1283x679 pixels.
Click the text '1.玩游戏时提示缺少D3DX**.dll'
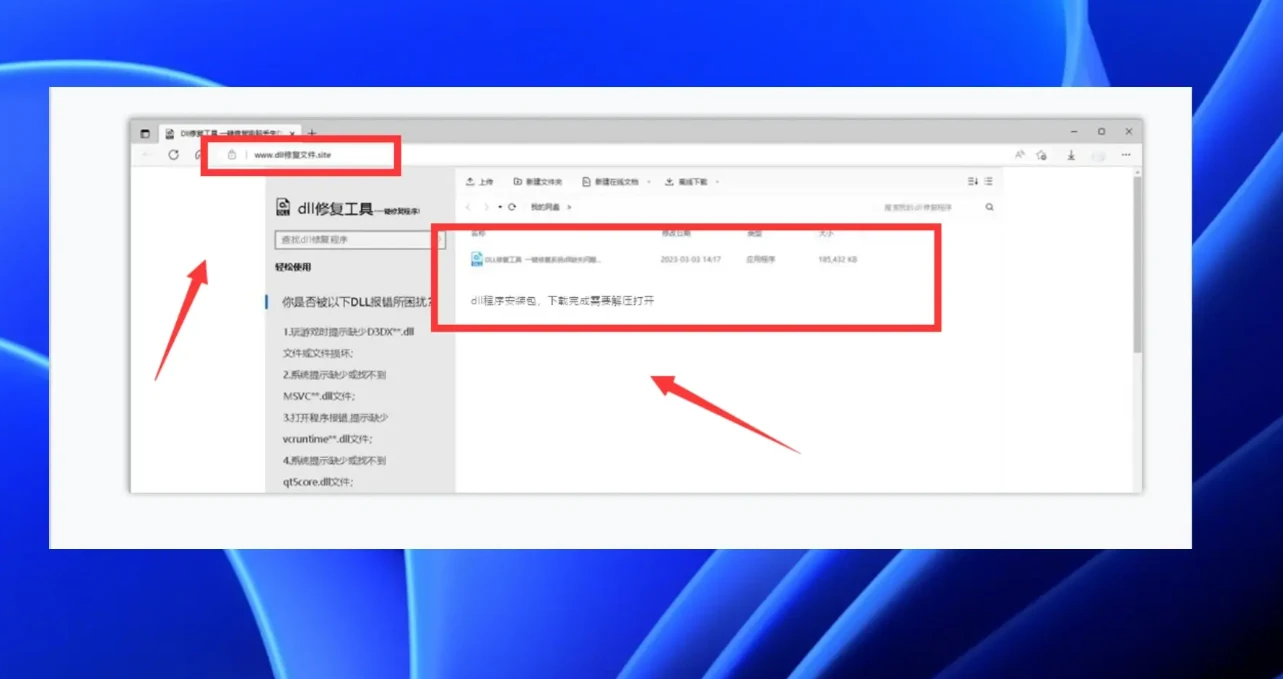pos(349,331)
